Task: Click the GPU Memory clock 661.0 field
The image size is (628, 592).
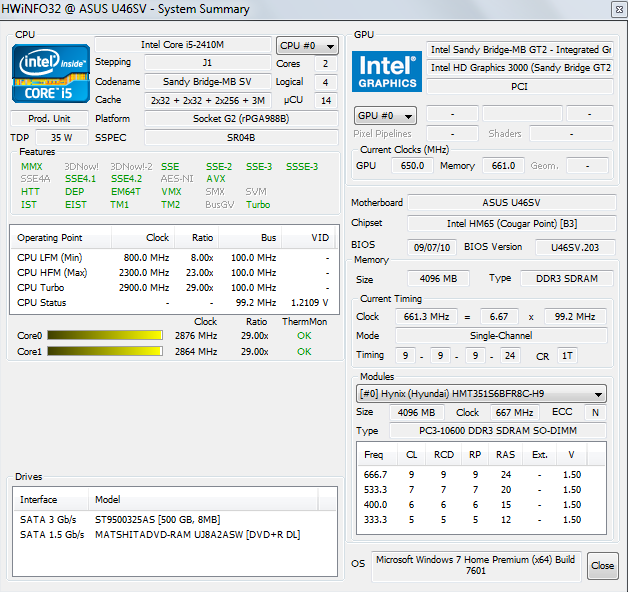Action: tap(503, 166)
